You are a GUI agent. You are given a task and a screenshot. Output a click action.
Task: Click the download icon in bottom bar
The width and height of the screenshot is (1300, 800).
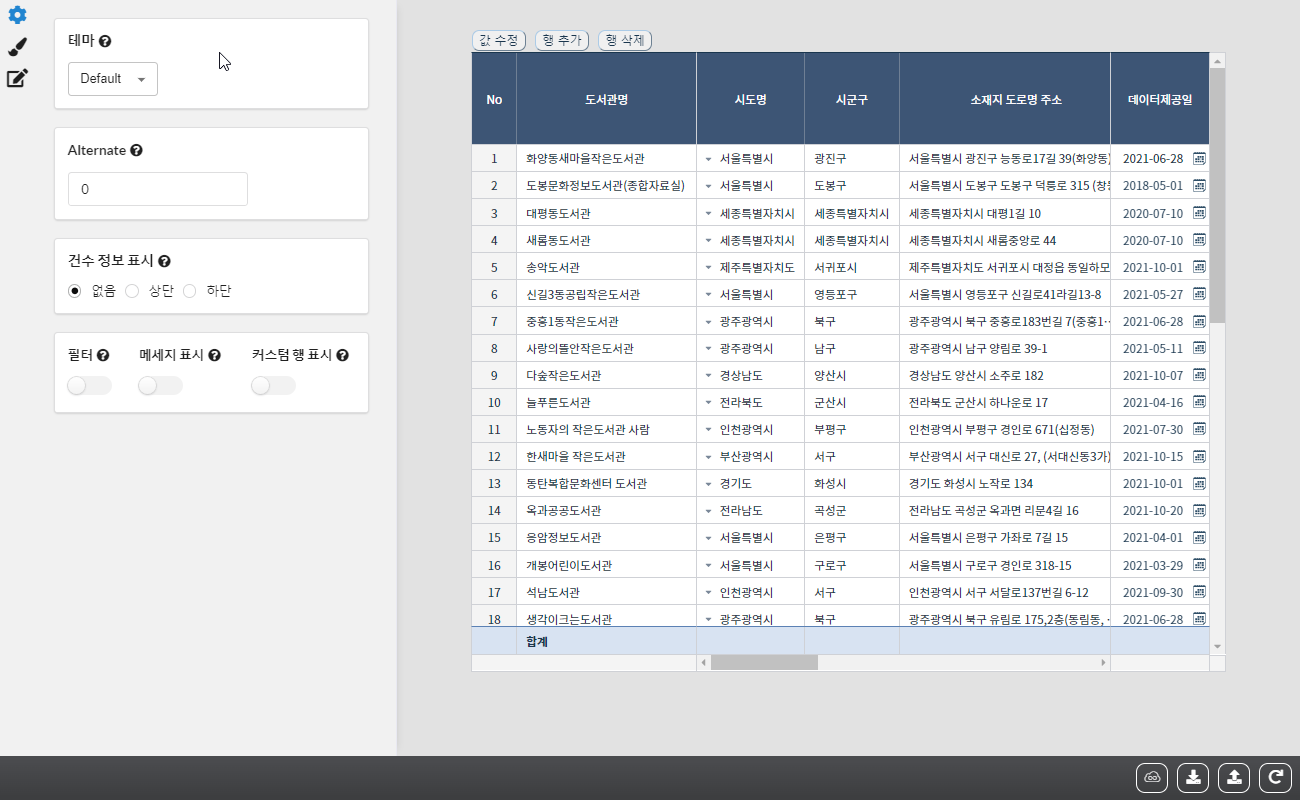(1193, 777)
